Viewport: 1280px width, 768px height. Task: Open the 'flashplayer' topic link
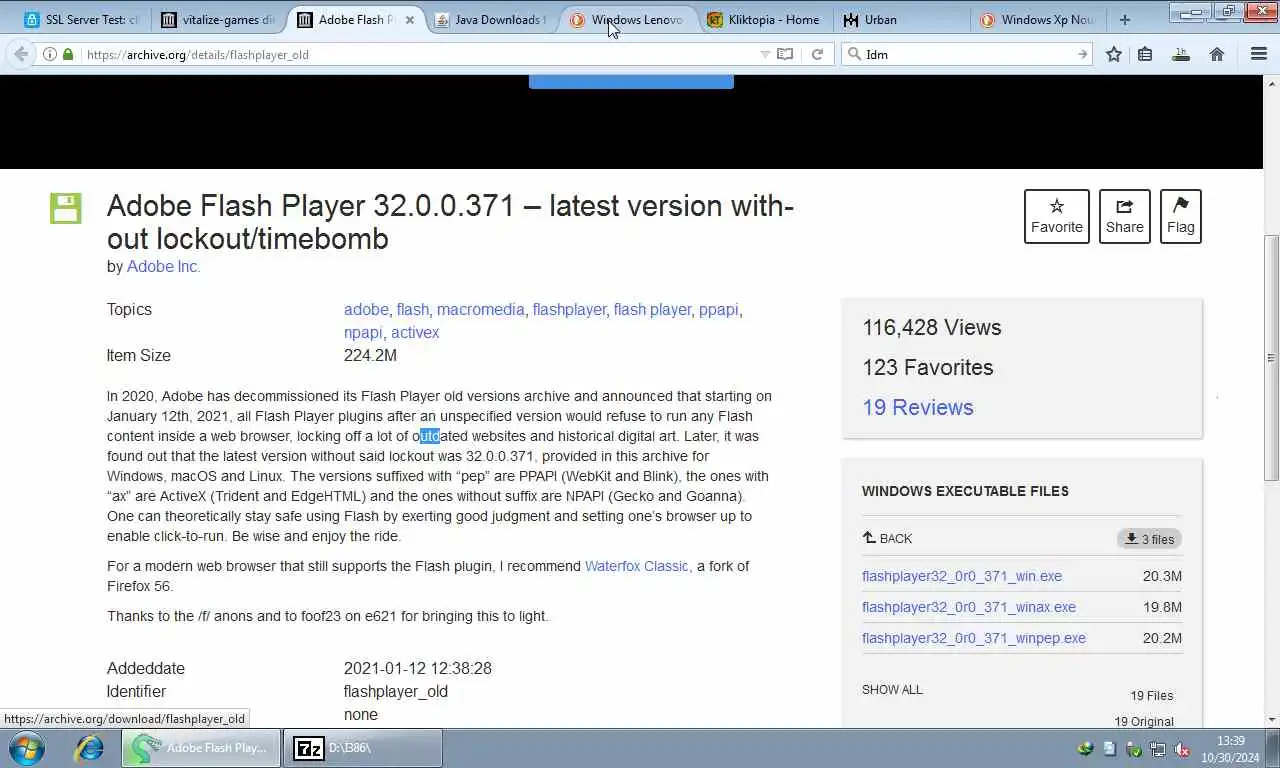(569, 309)
